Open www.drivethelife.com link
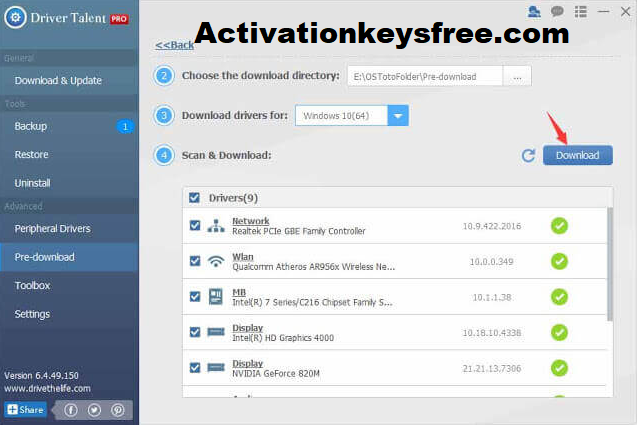Viewport: 637px width, 425px height. click(48, 388)
